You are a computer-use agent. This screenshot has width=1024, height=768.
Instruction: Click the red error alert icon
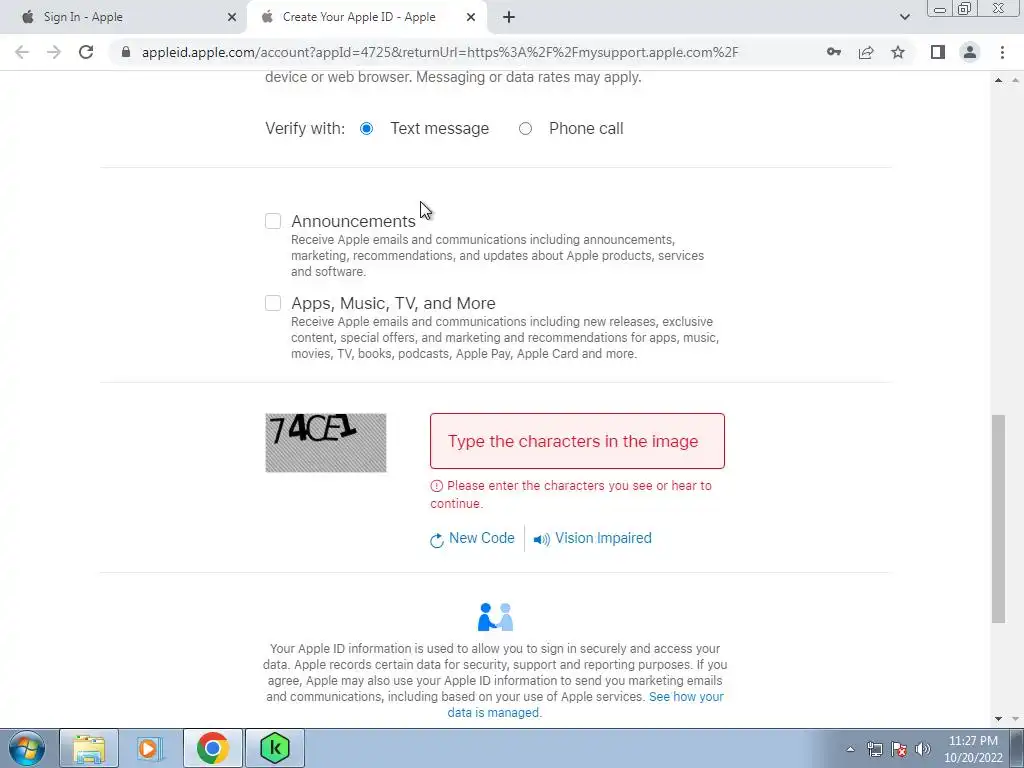[436, 486]
